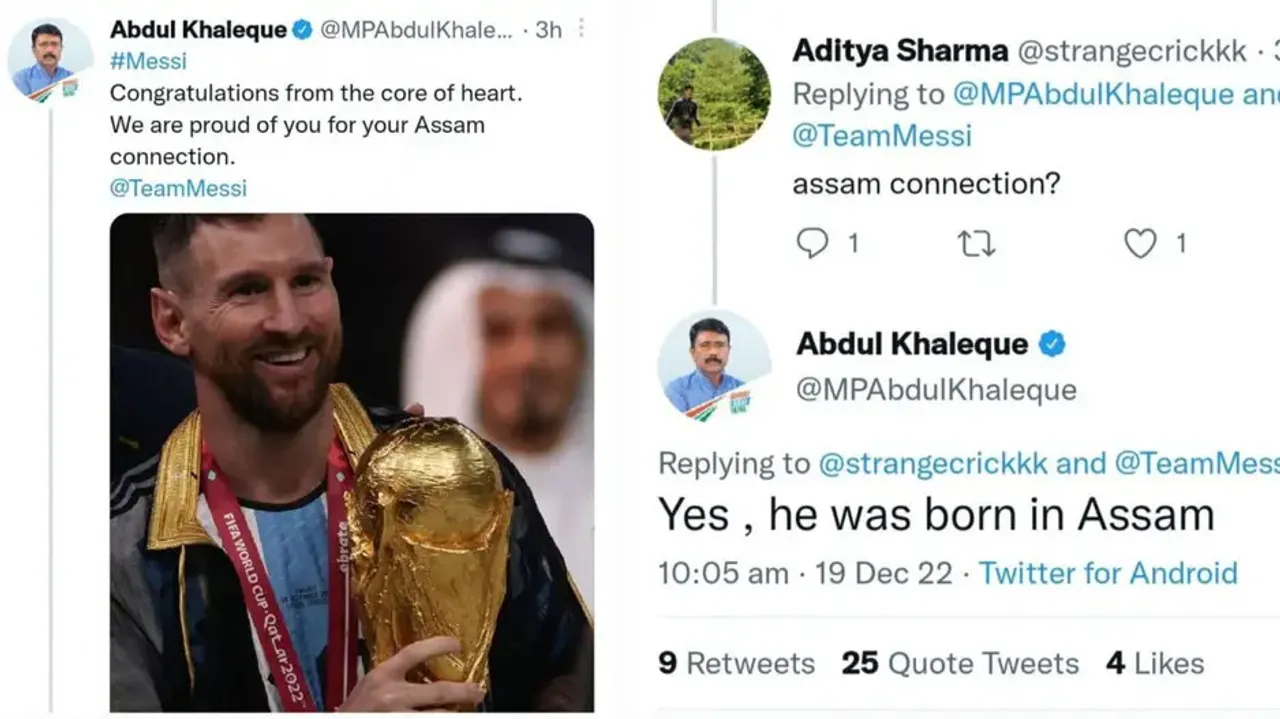Like Aditya Sharma's tweet with heart icon
Viewport: 1280px width, 719px height.
1140,243
